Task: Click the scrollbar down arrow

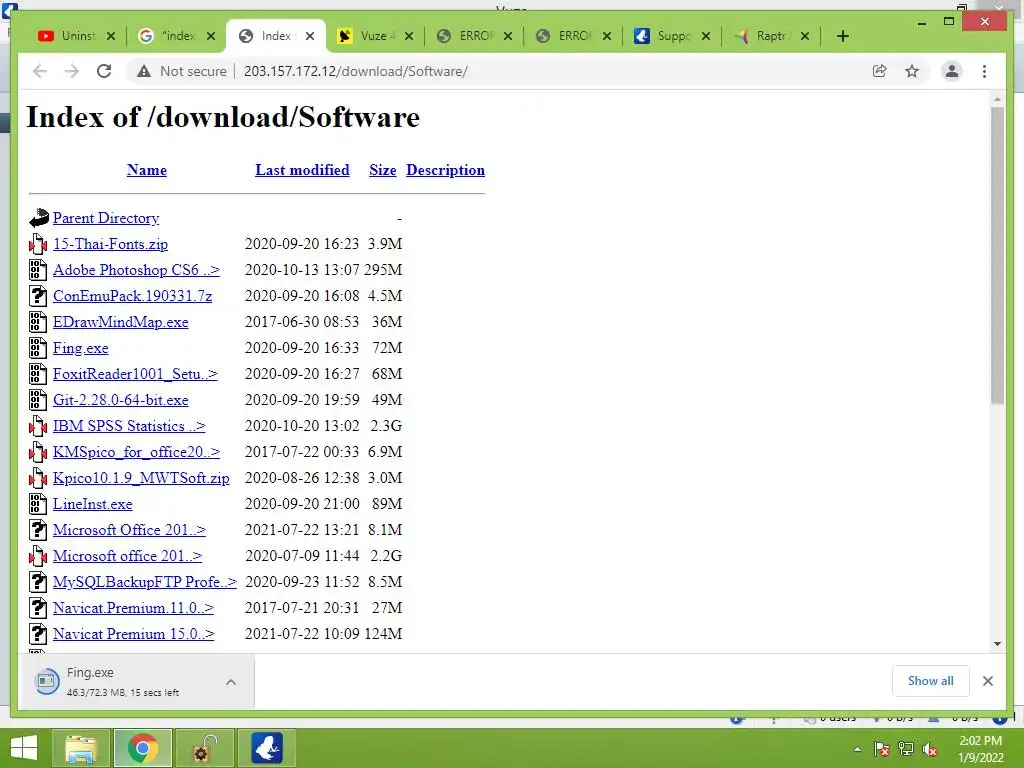Action: 997,644
